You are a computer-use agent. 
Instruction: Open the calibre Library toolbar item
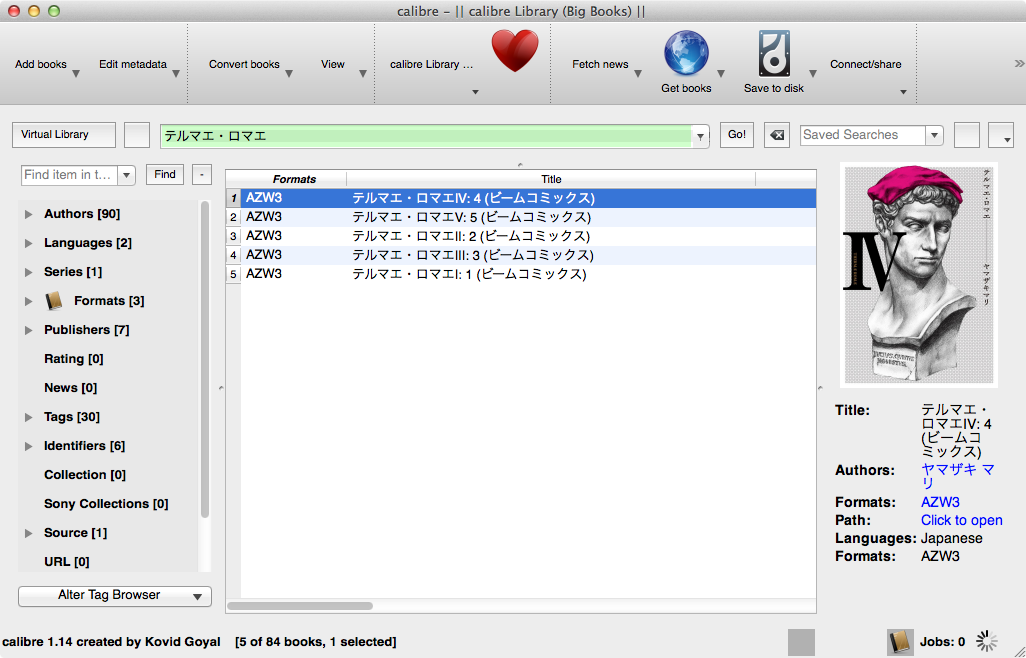click(431, 64)
